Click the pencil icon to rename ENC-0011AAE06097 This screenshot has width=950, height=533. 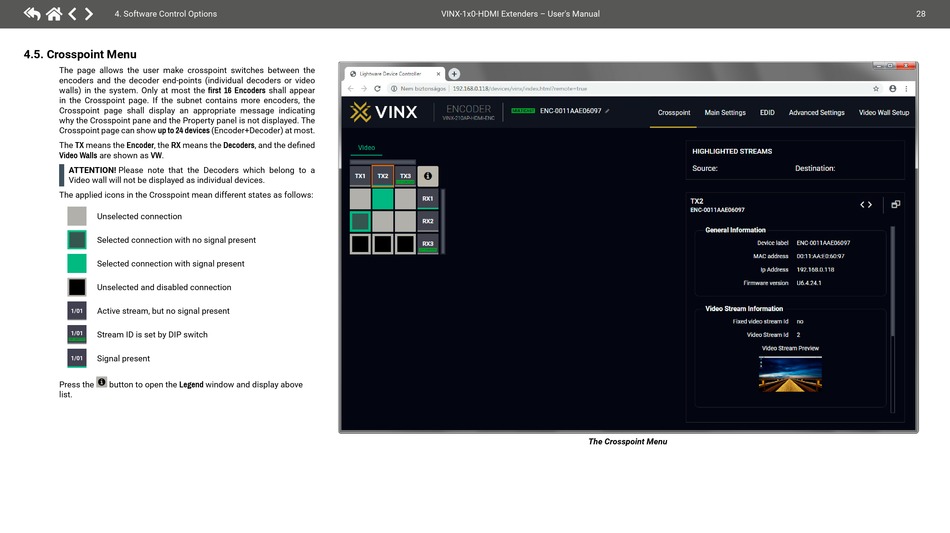(607, 111)
